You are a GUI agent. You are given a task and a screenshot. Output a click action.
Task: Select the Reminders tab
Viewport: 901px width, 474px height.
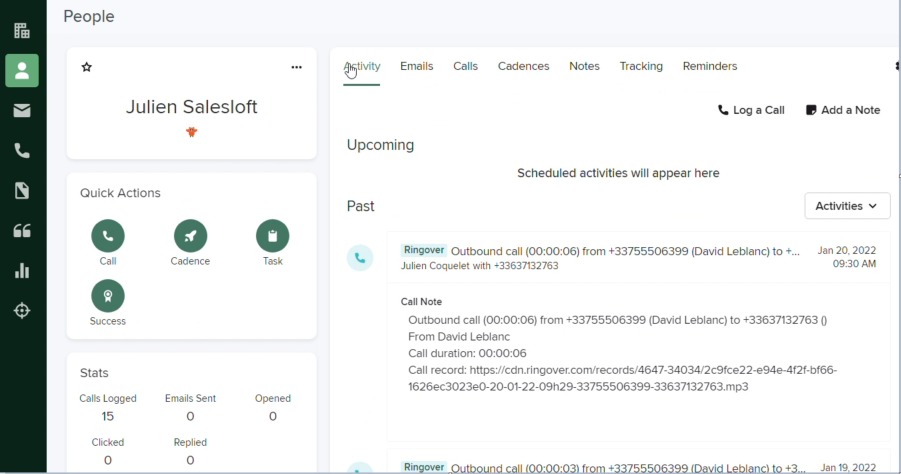coord(709,66)
